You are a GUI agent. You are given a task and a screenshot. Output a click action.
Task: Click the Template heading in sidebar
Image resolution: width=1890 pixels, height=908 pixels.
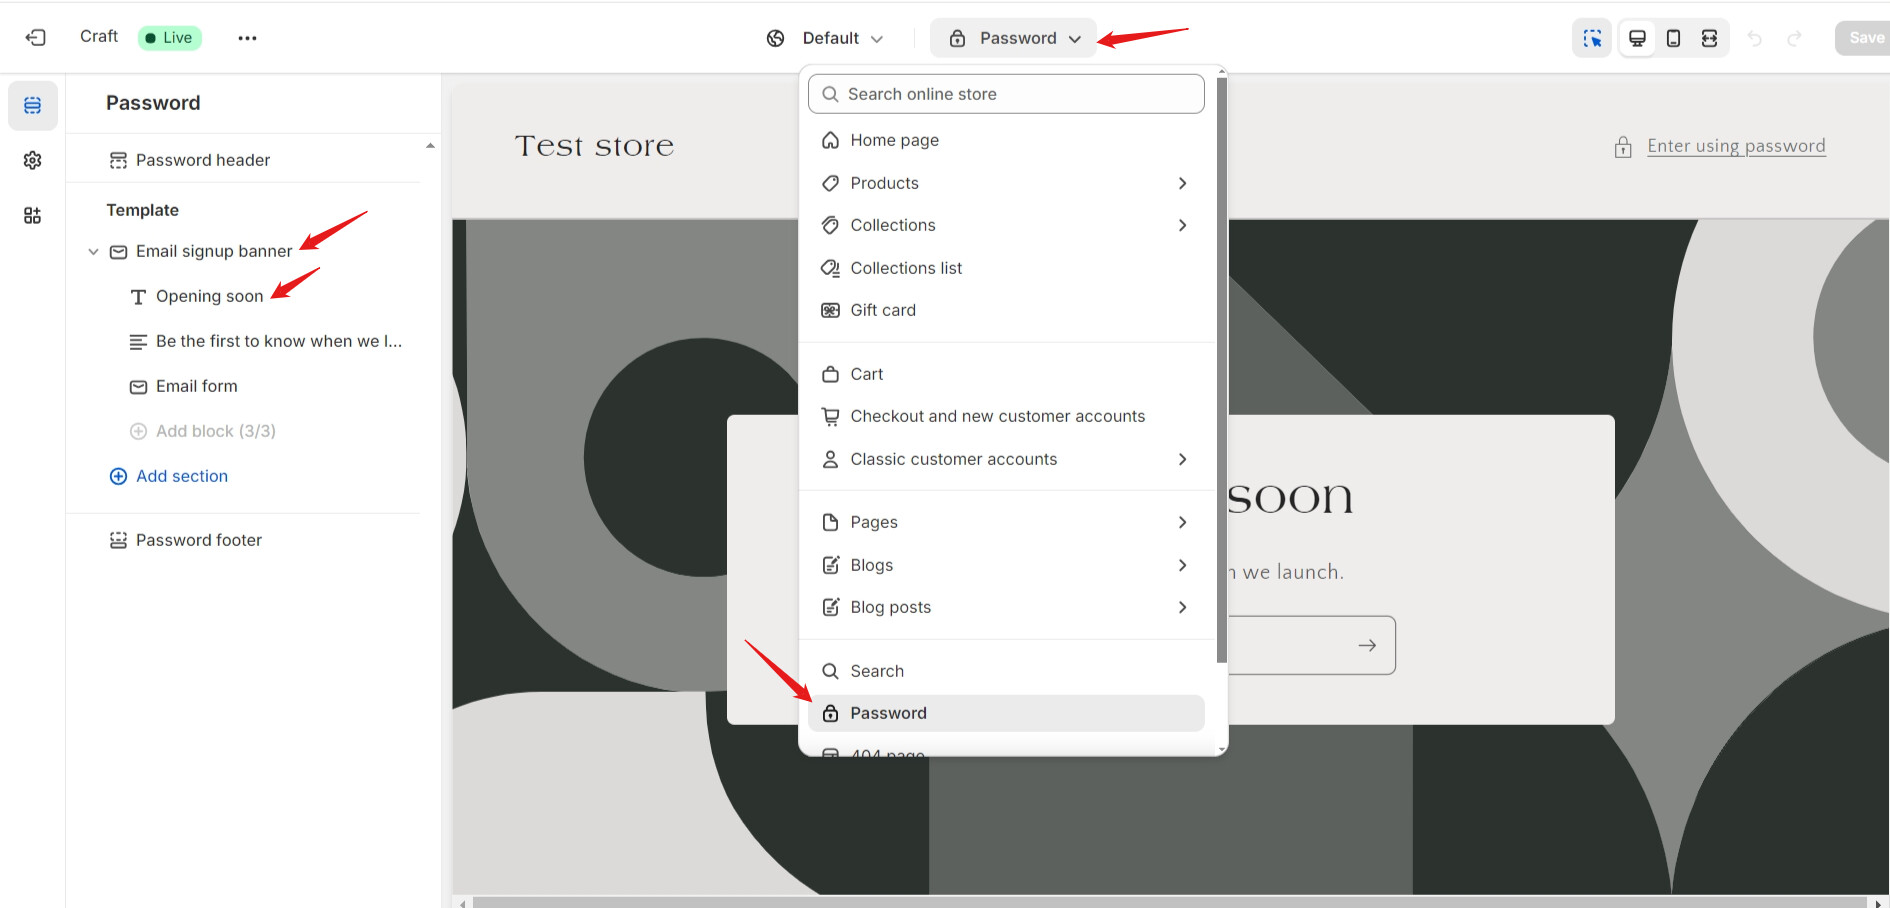[x=143, y=210]
